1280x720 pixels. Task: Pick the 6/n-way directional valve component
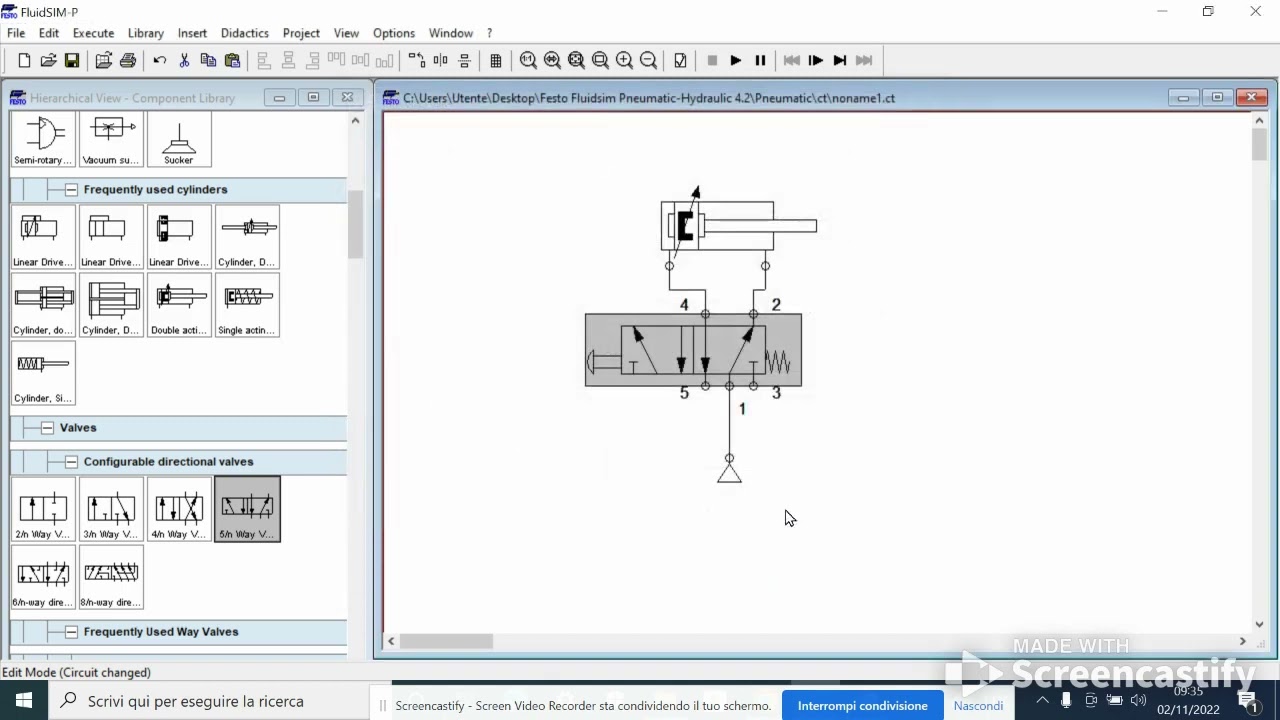[43, 577]
